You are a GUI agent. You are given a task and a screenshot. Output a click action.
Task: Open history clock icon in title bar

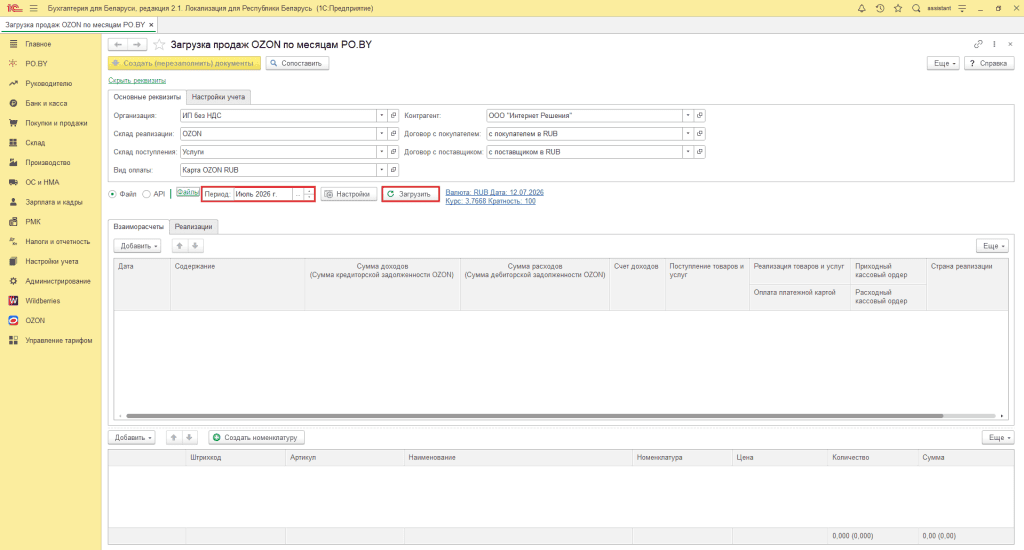coord(880,8)
